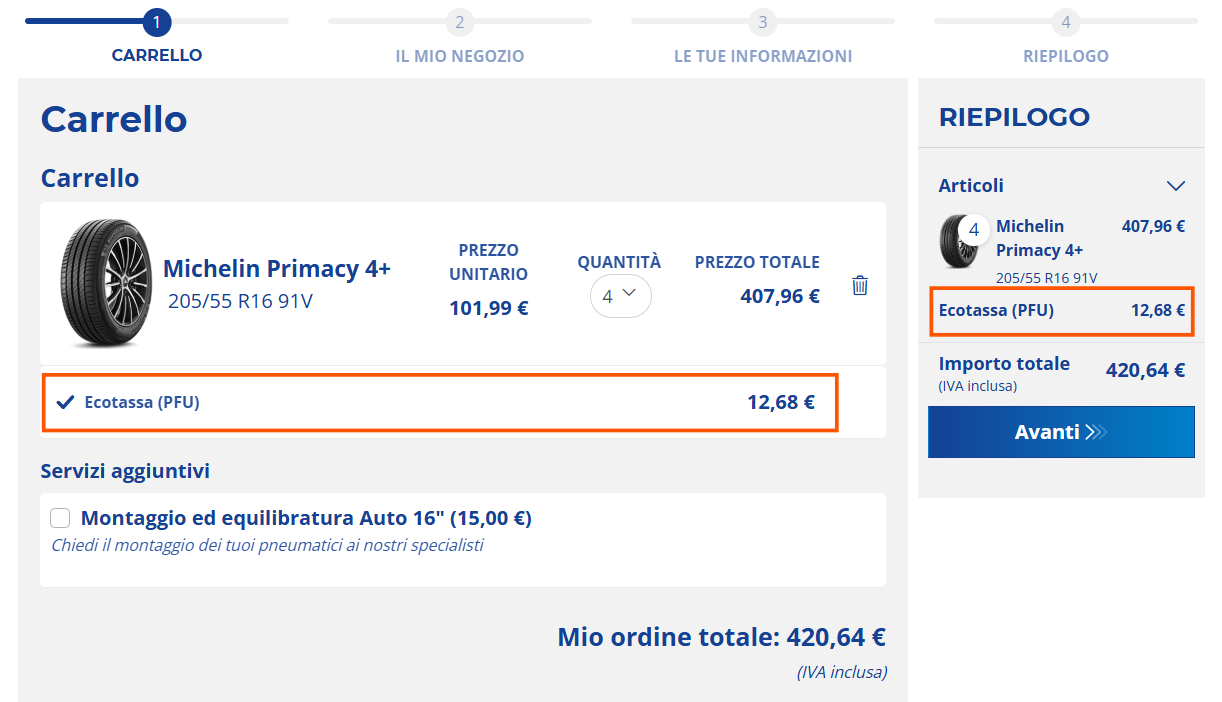Viewport: 1222px width, 702px height.
Task: Go to Riepilogo step label
Action: click(x=1066, y=56)
